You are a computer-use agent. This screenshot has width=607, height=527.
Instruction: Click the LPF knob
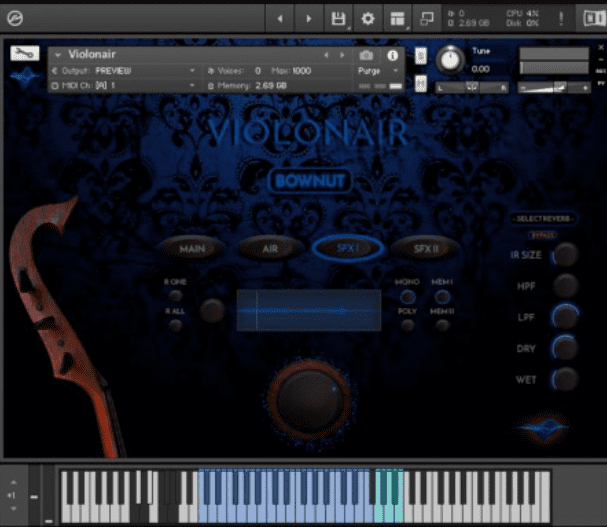(565, 317)
